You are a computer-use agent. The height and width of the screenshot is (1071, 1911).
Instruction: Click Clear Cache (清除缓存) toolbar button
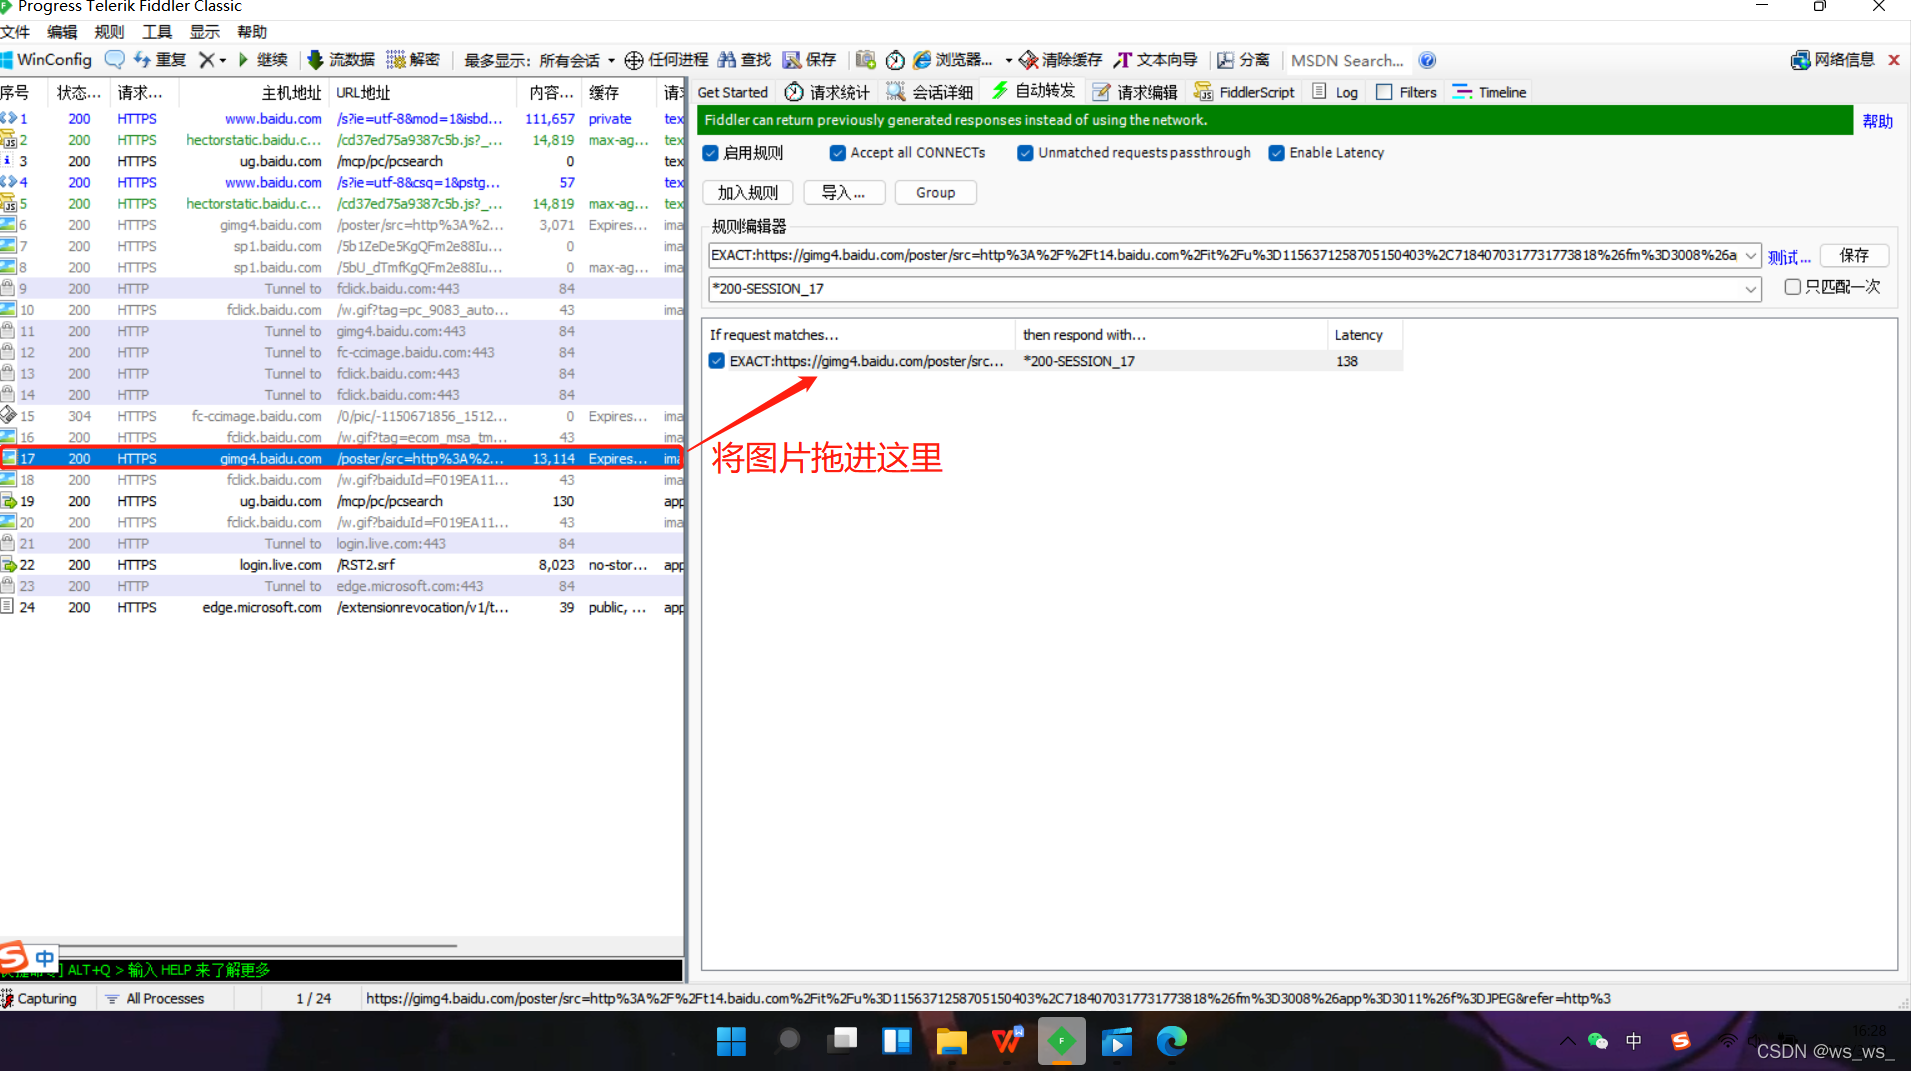click(1060, 60)
